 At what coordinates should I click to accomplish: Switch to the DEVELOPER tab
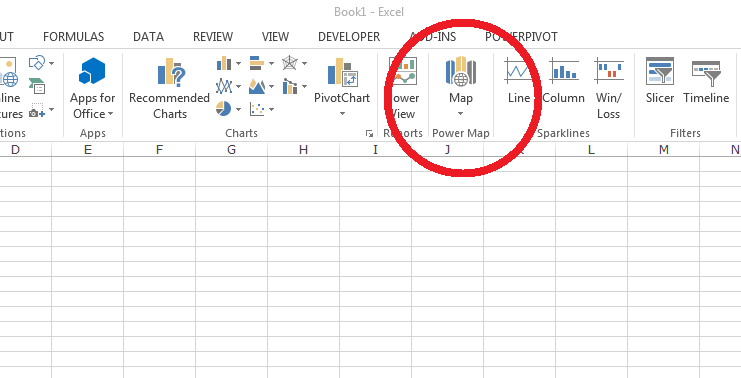tap(349, 37)
